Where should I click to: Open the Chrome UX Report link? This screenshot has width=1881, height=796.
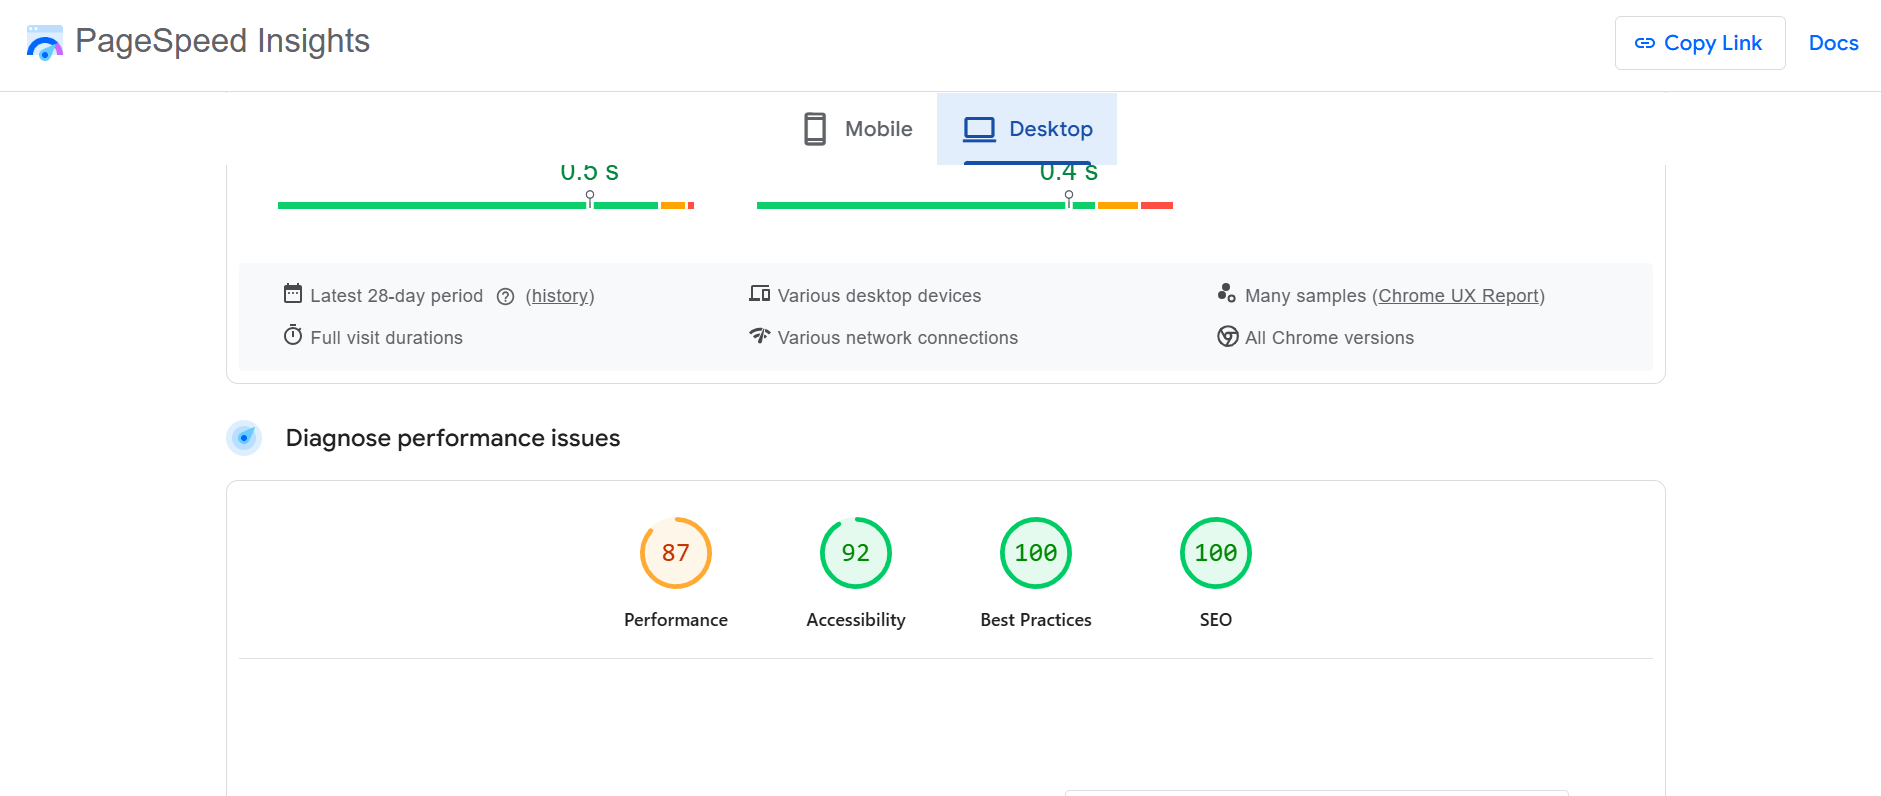(1458, 296)
